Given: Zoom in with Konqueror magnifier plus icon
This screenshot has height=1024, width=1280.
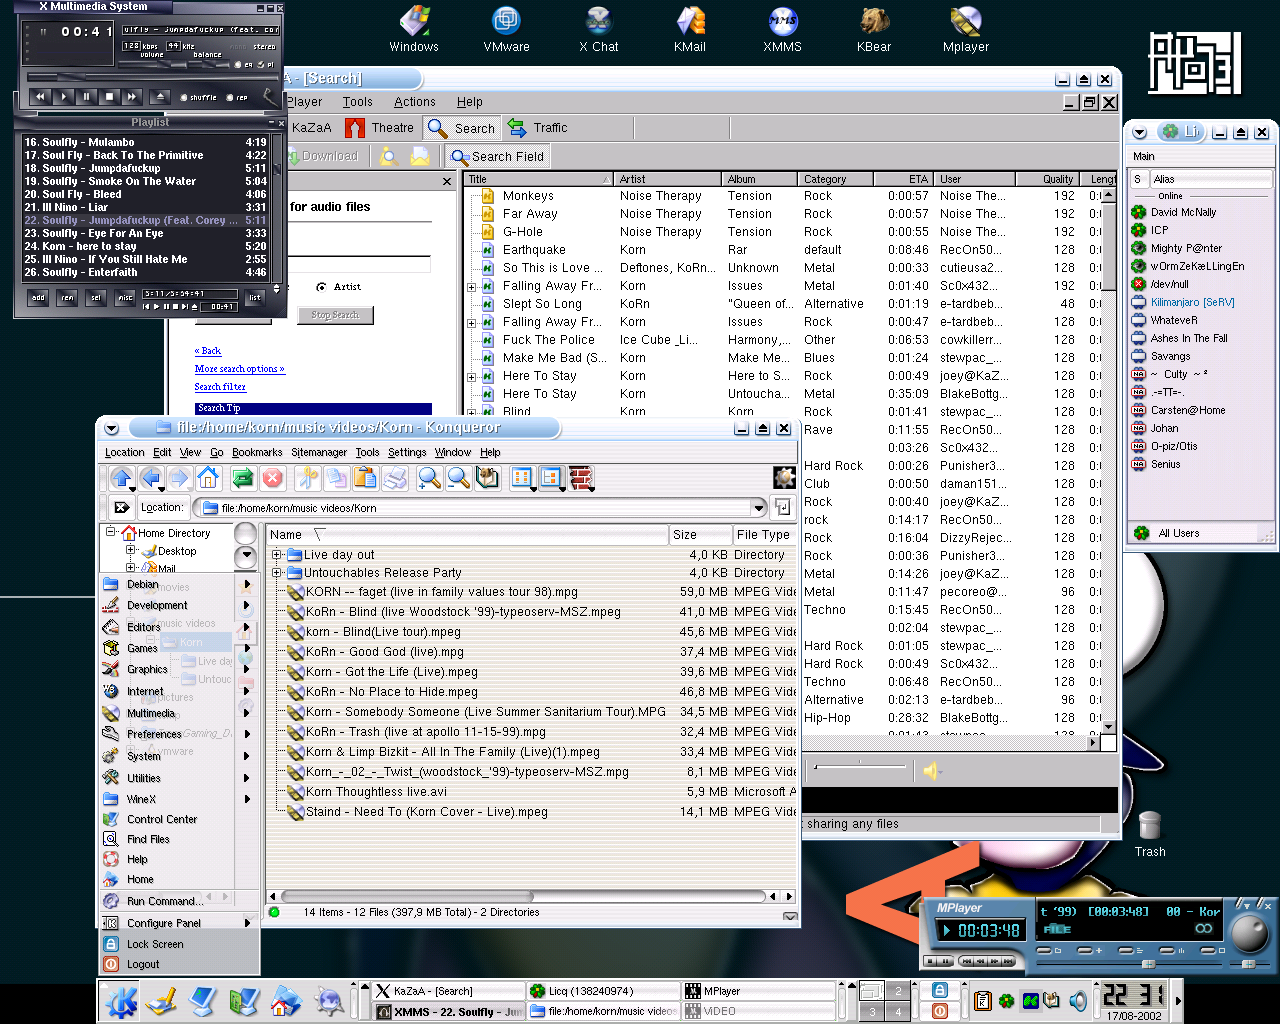Looking at the screenshot, I should tap(429, 479).
